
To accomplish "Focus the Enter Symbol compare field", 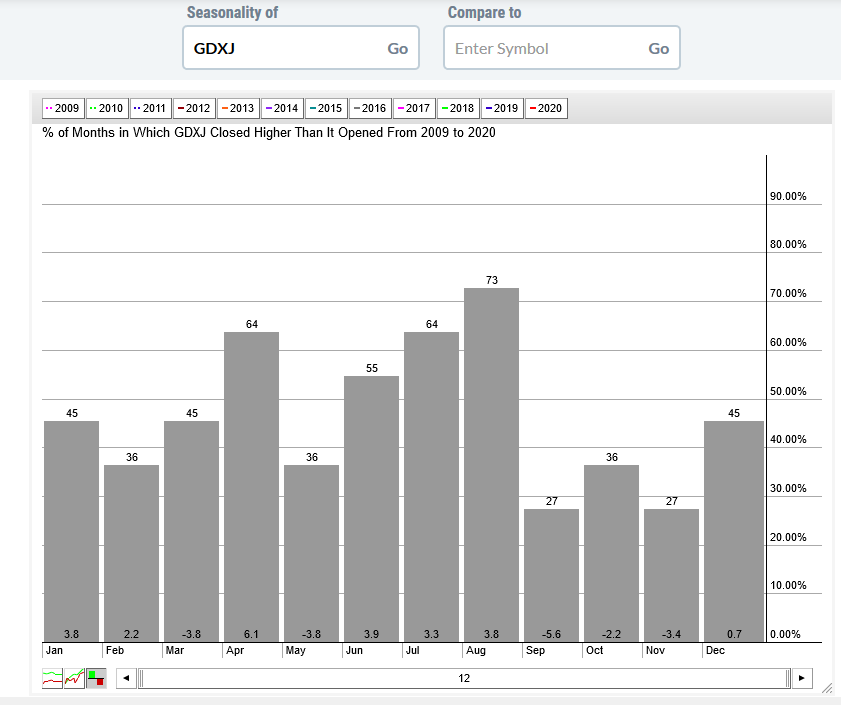I will tap(547, 49).
